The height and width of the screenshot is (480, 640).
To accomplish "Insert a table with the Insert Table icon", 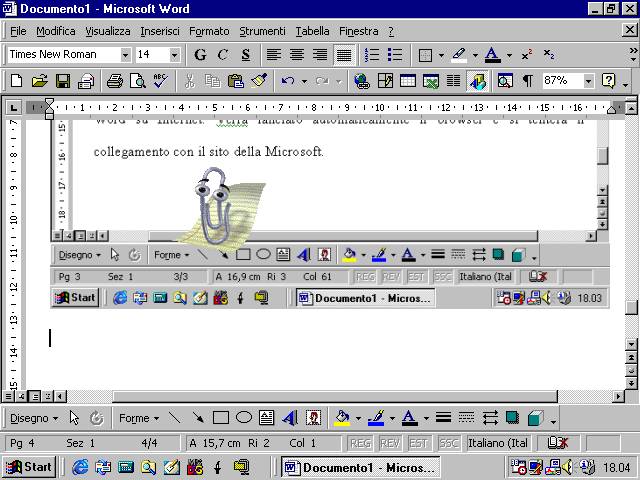I will [408, 81].
